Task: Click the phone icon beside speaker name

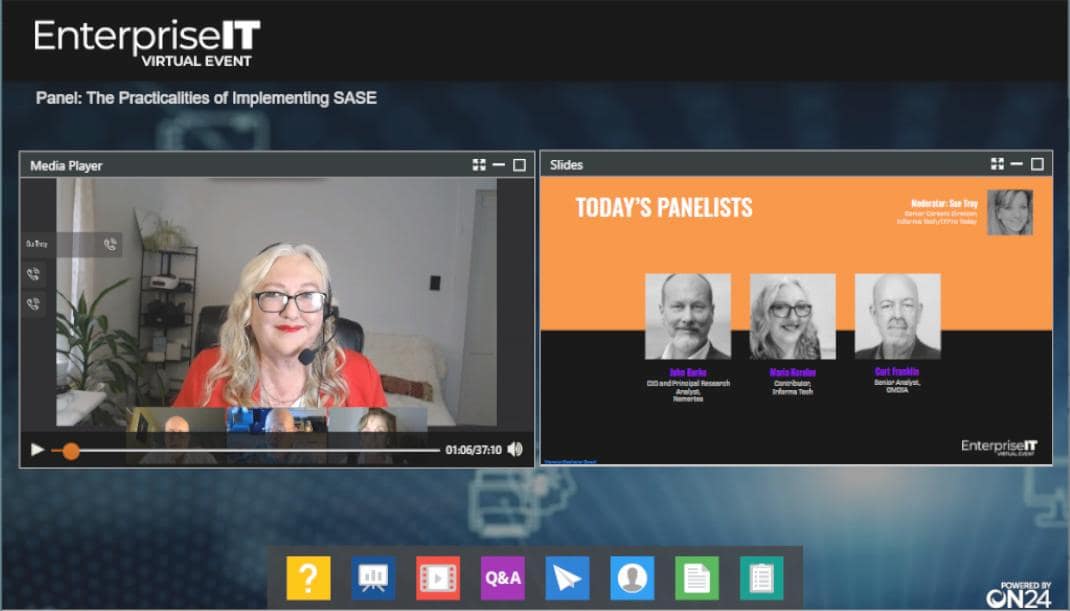Action: (110, 244)
